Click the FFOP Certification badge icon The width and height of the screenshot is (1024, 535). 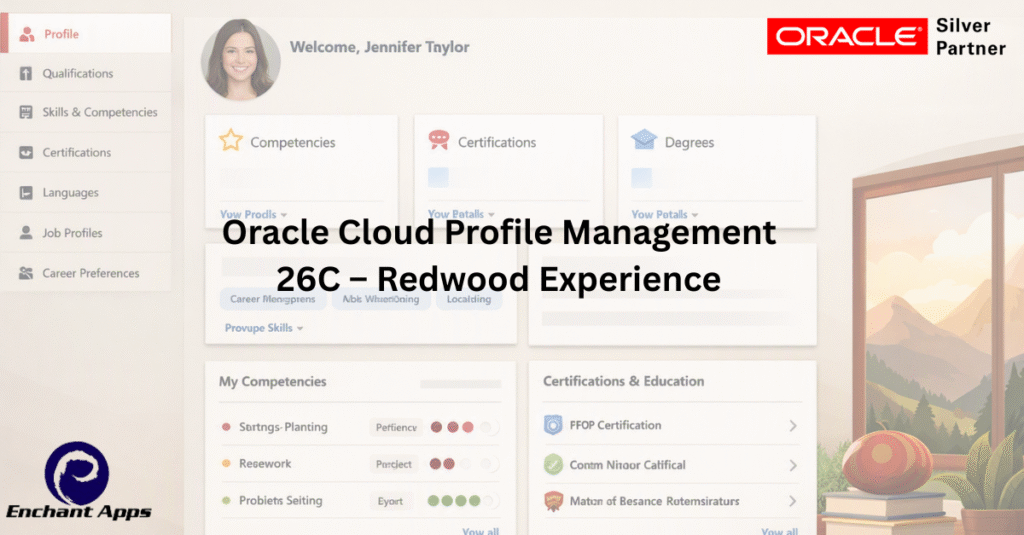point(553,425)
